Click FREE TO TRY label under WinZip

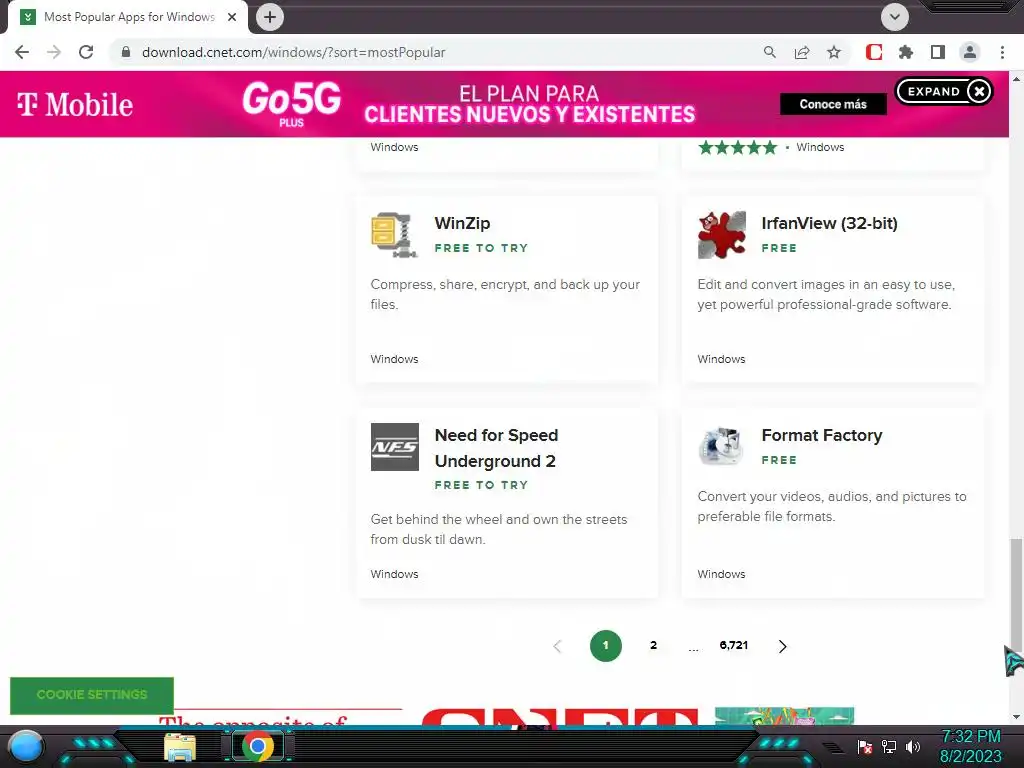[x=481, y=248]
